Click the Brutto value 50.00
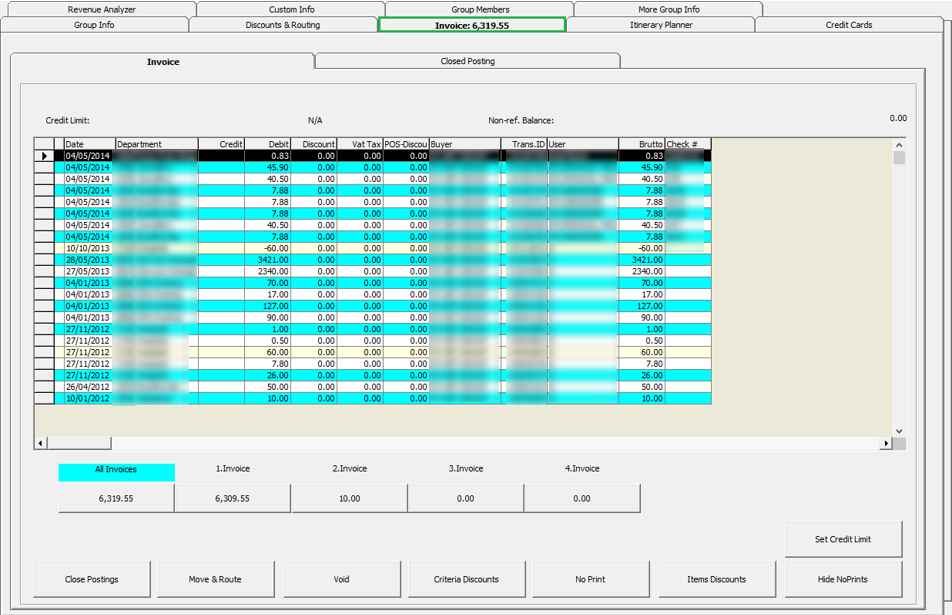Image resolution: width=952 pixels, height=615 pixels. [x=642, y=387]
